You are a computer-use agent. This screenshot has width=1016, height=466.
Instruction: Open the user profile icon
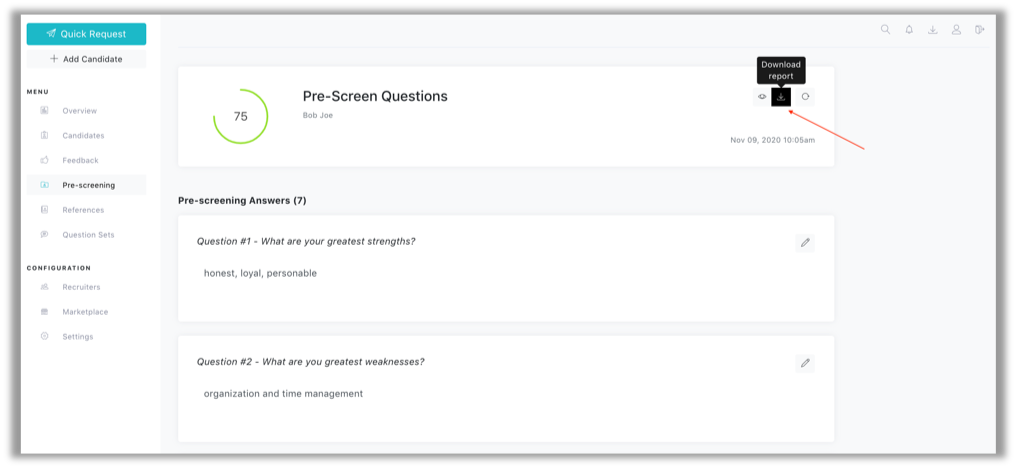click(x=956, y=29)
